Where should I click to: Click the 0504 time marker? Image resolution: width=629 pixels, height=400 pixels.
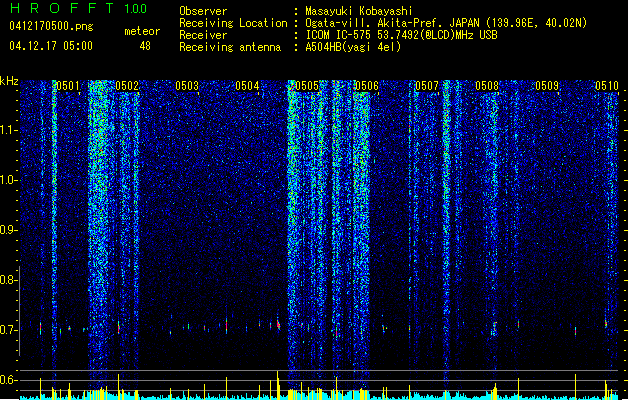[247, 85]
